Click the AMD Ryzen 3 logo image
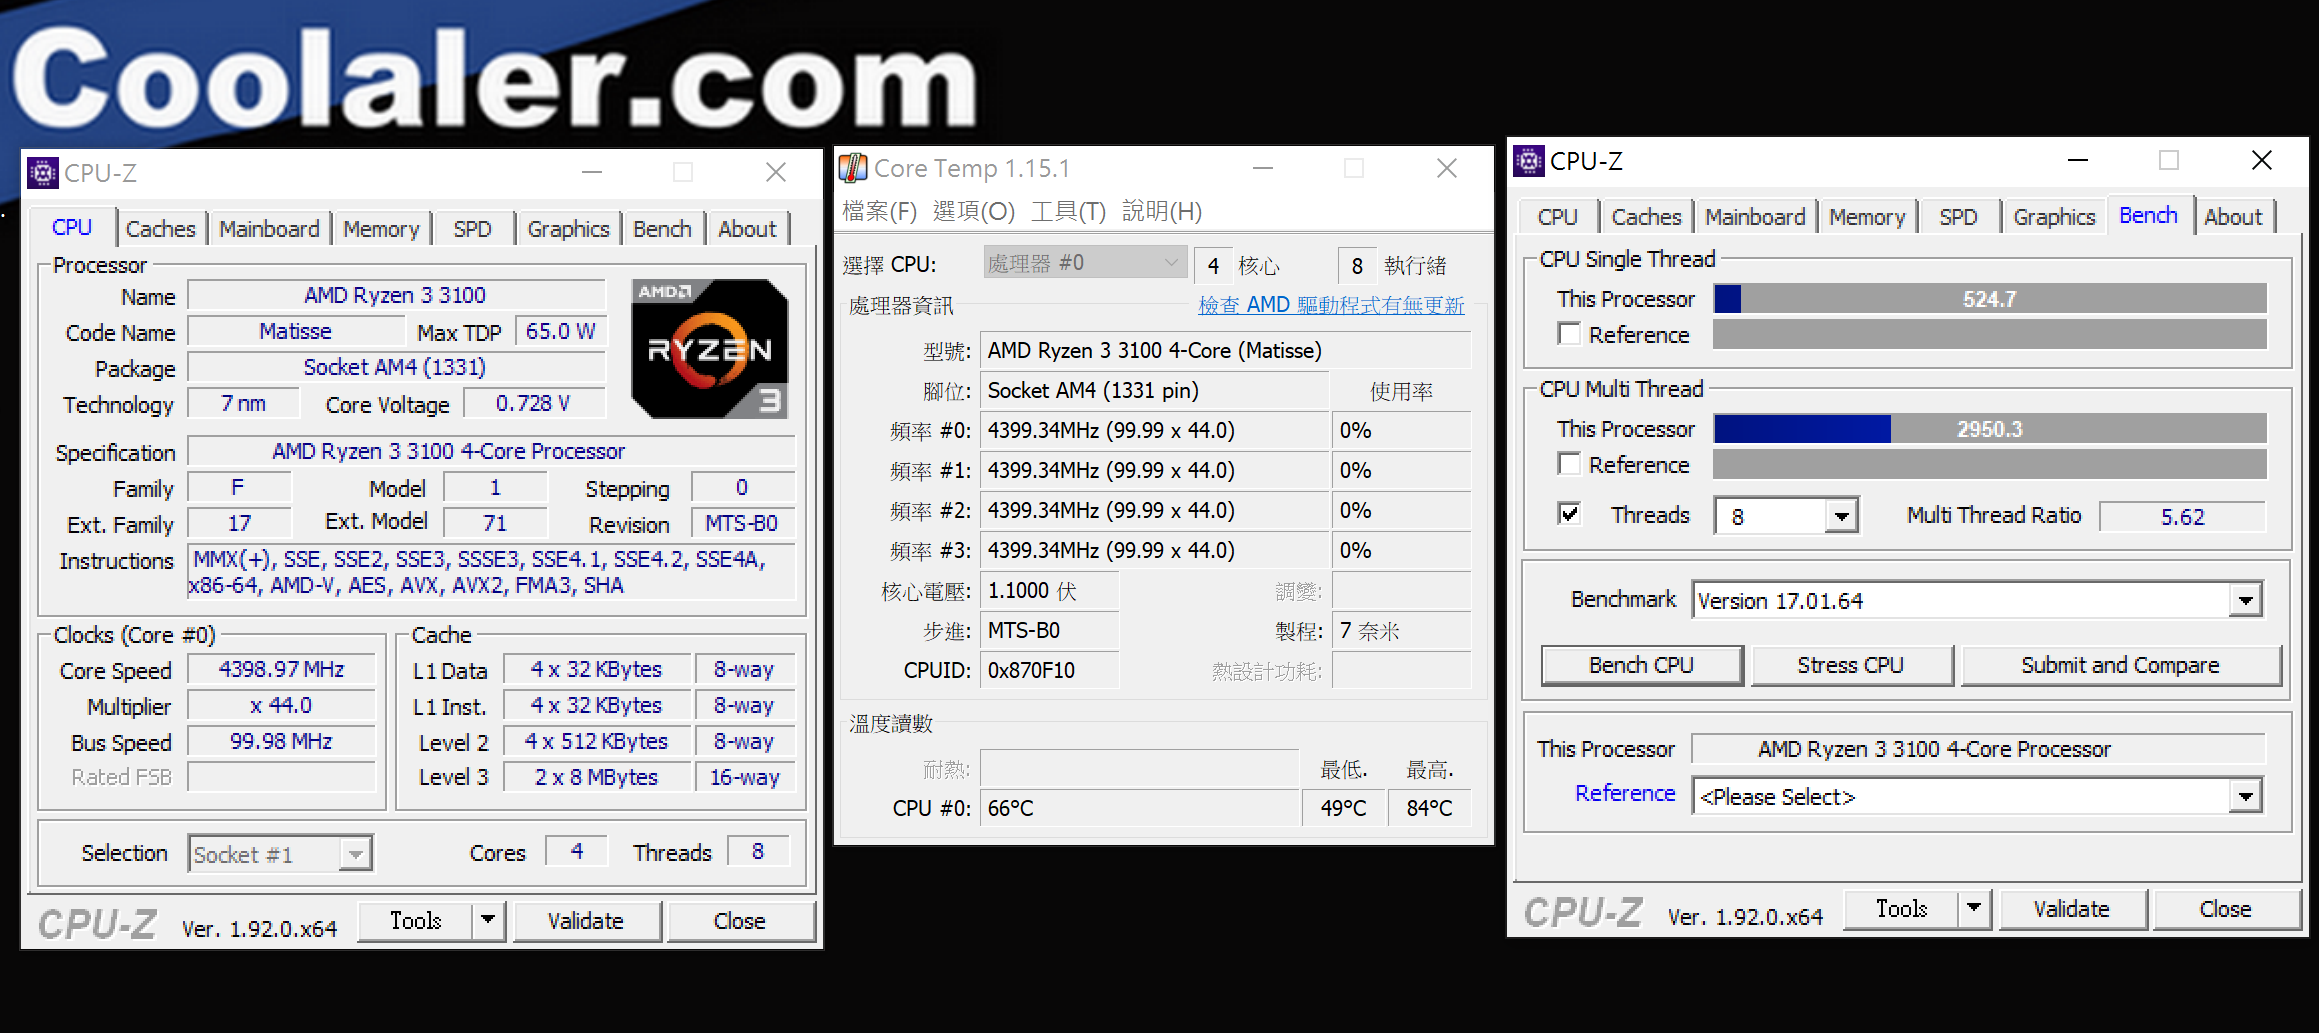The image size is (2319, 1033). (x=710, y=349)
